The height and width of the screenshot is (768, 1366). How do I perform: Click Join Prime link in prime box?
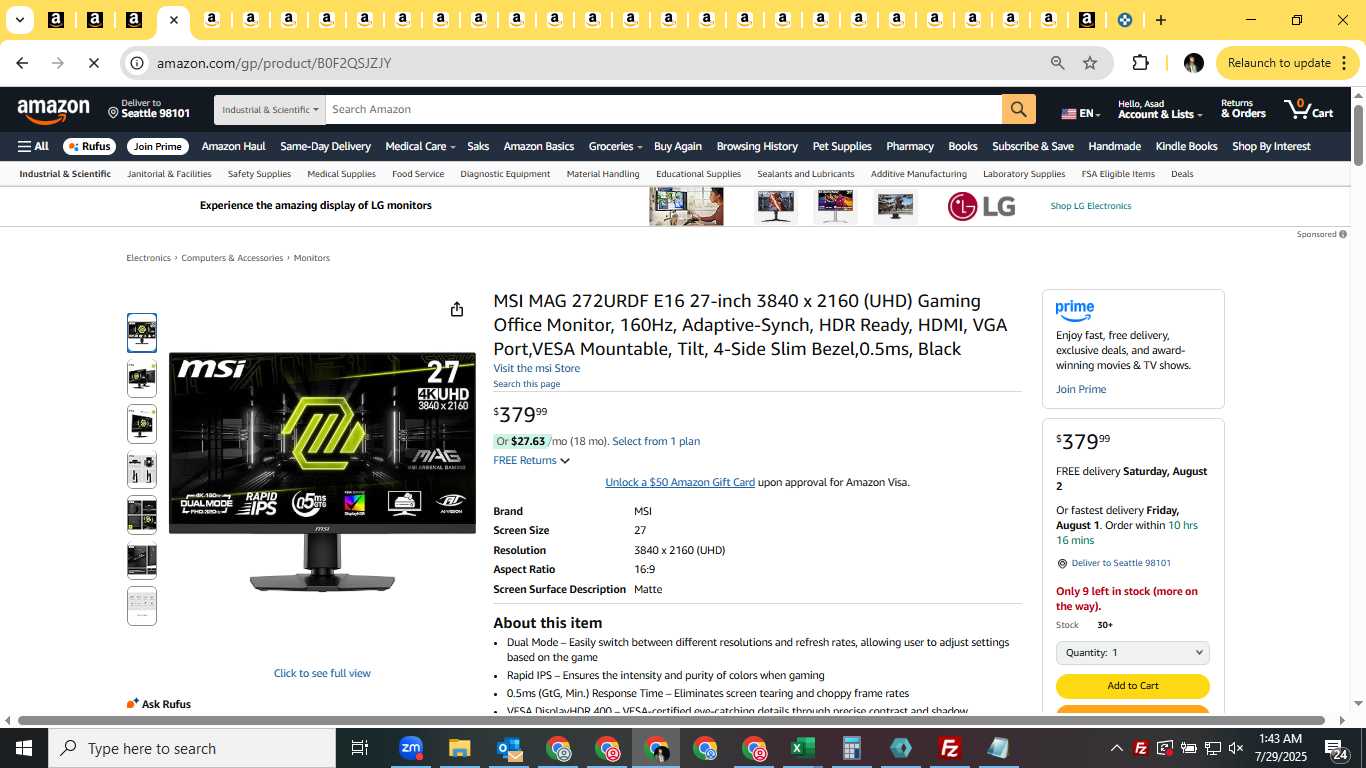pos(1081,389)
